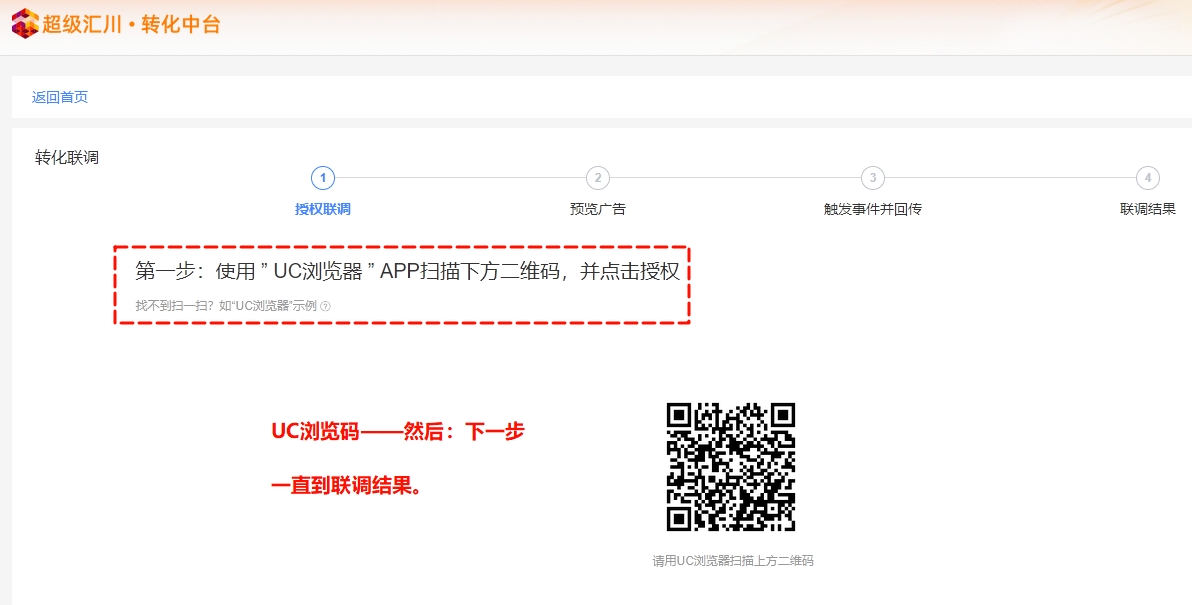Select step 1 circle in progress bar

[323, 178]
